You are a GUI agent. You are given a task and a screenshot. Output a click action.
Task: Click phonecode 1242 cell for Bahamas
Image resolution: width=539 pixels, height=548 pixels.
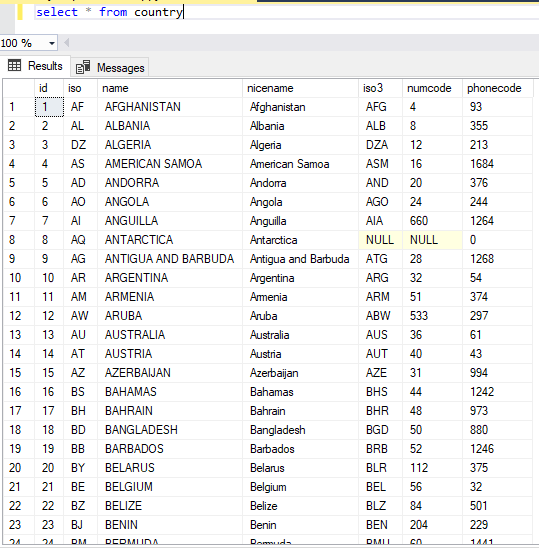[498, 392]
